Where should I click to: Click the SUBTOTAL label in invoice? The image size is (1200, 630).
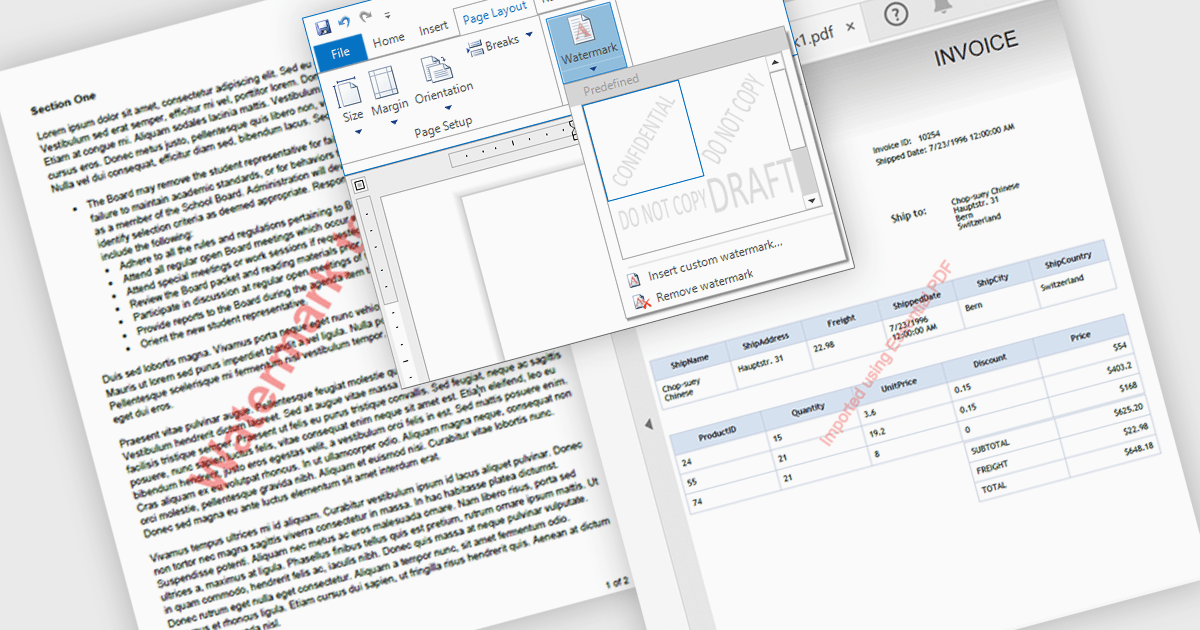990,446
